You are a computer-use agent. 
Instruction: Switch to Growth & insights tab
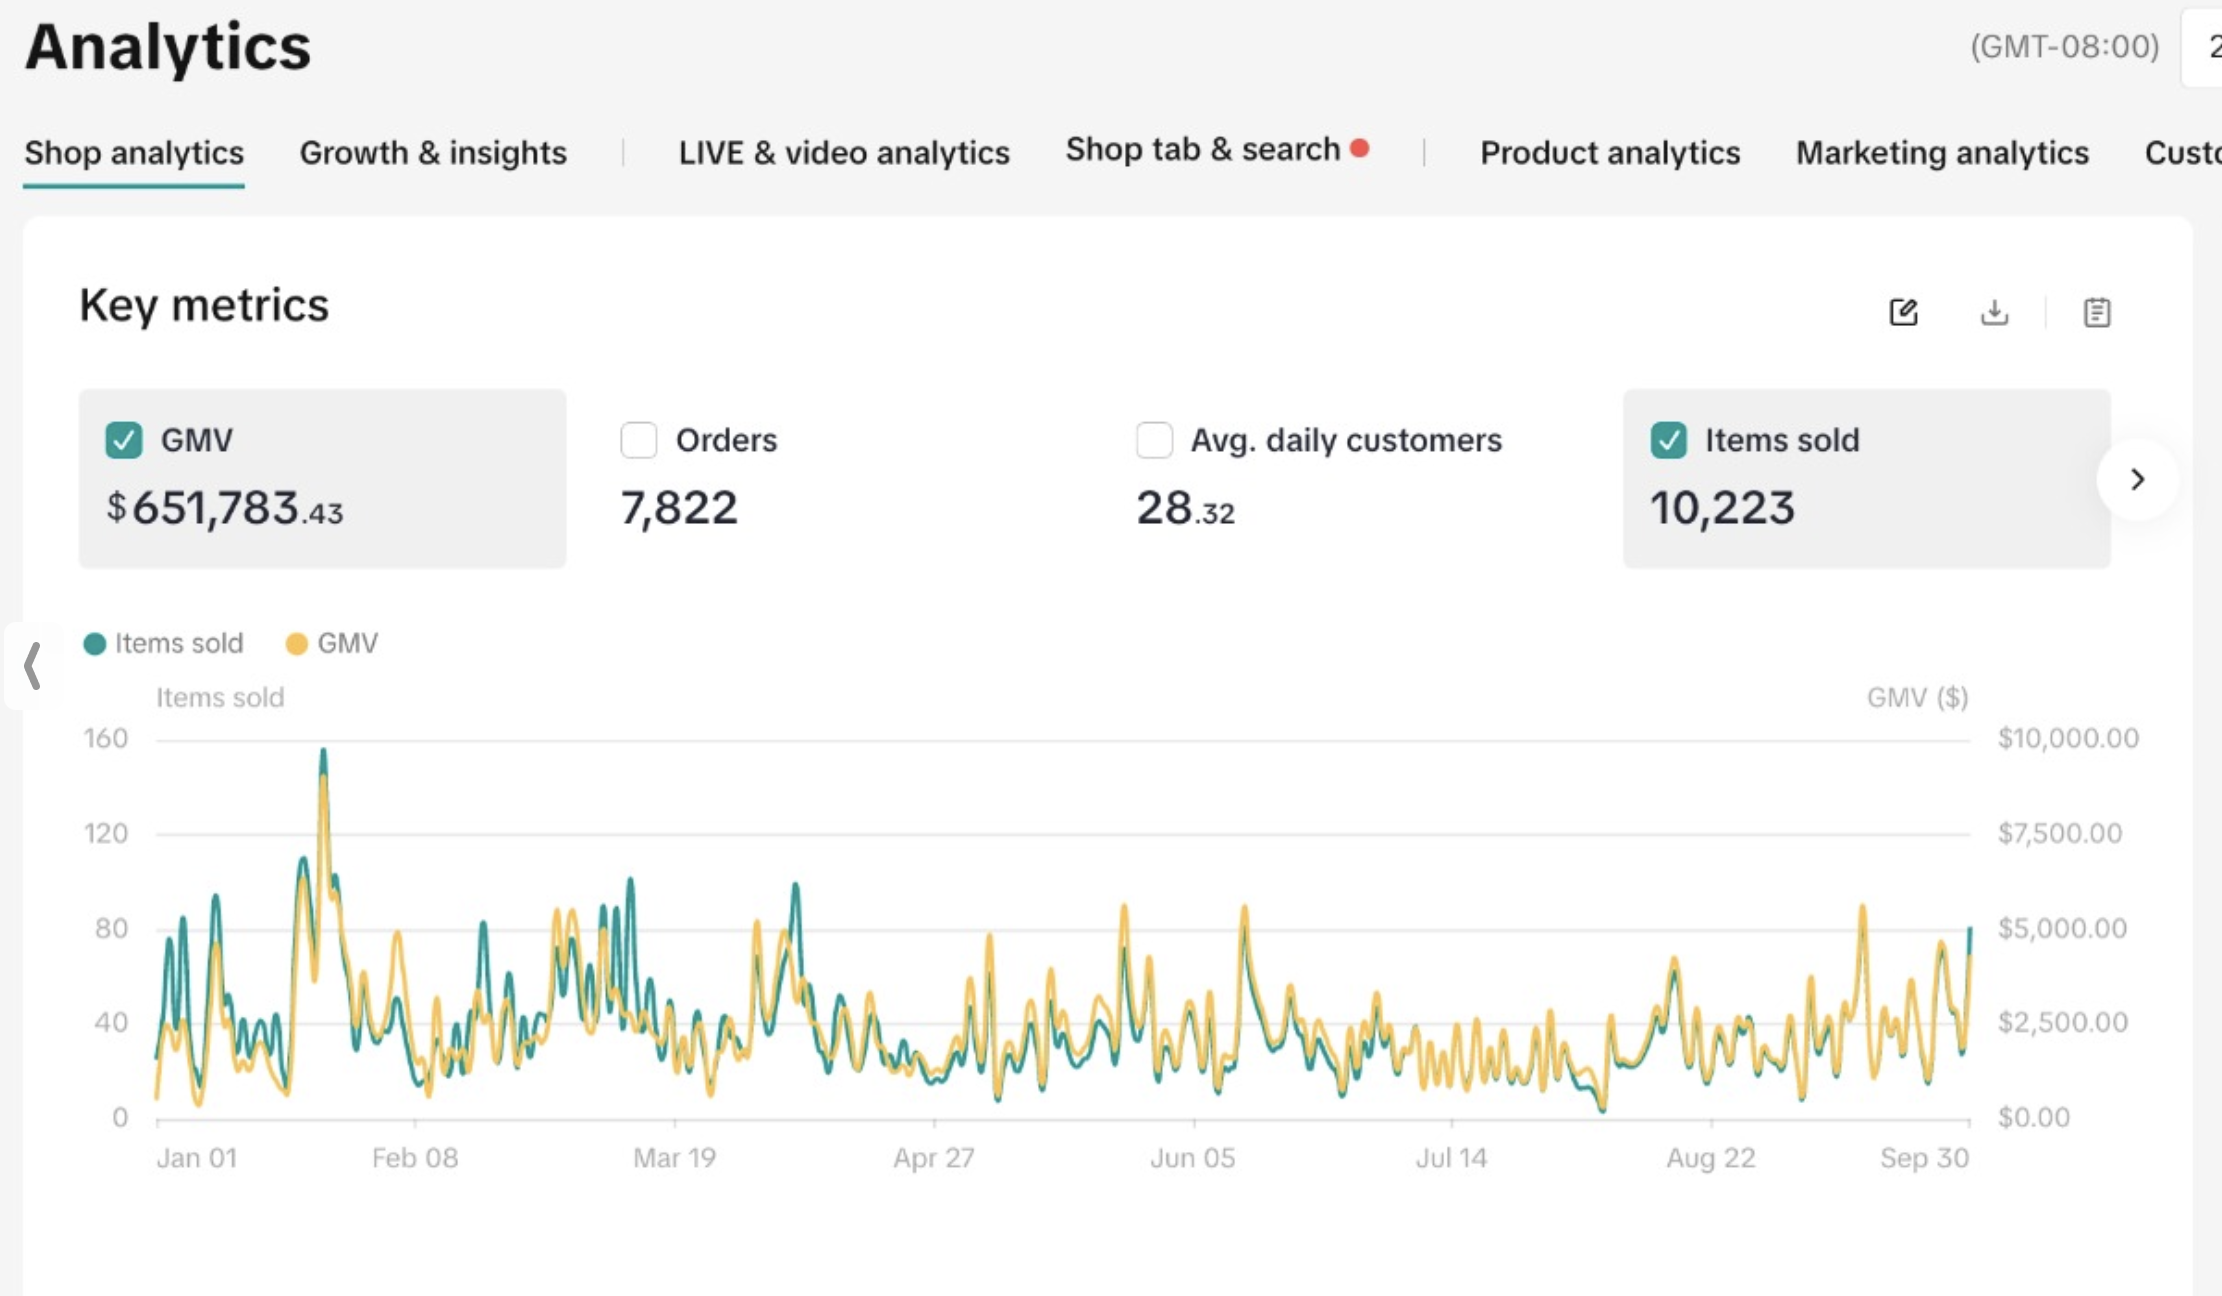tap(433, 153)
